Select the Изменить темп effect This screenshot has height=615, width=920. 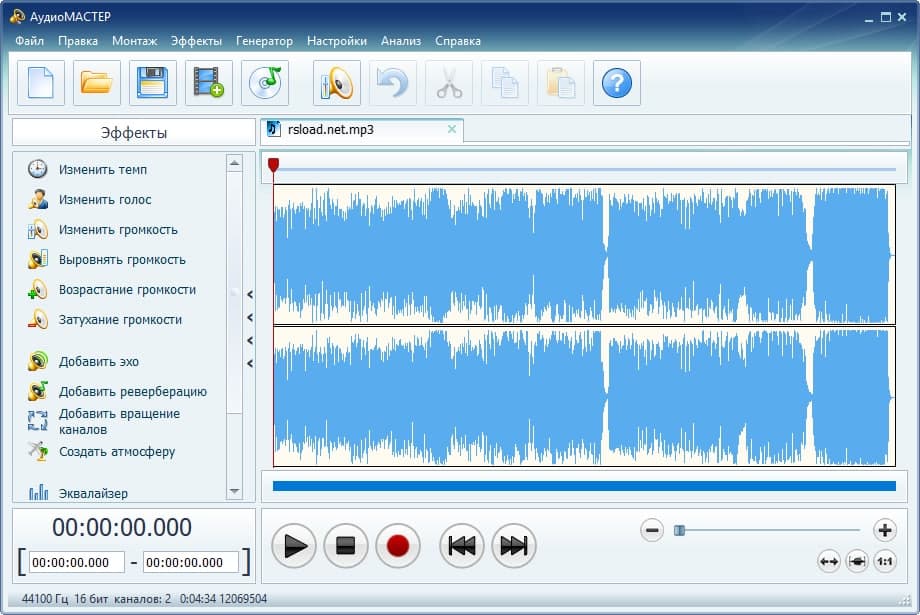point(102,170)
